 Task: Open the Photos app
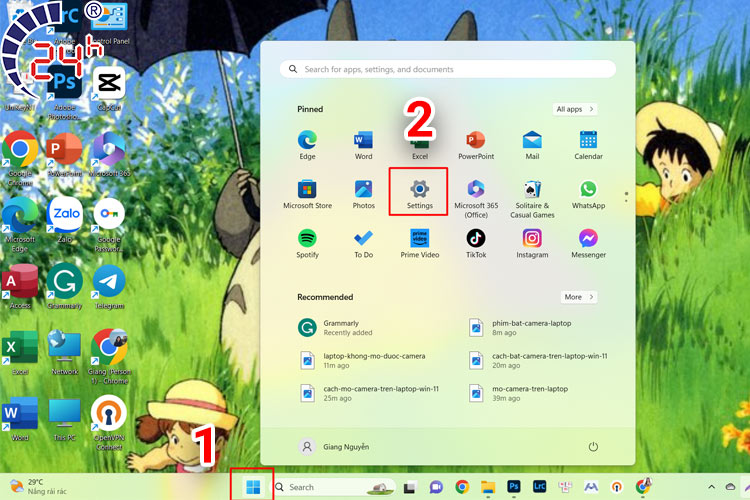(364, 194)
